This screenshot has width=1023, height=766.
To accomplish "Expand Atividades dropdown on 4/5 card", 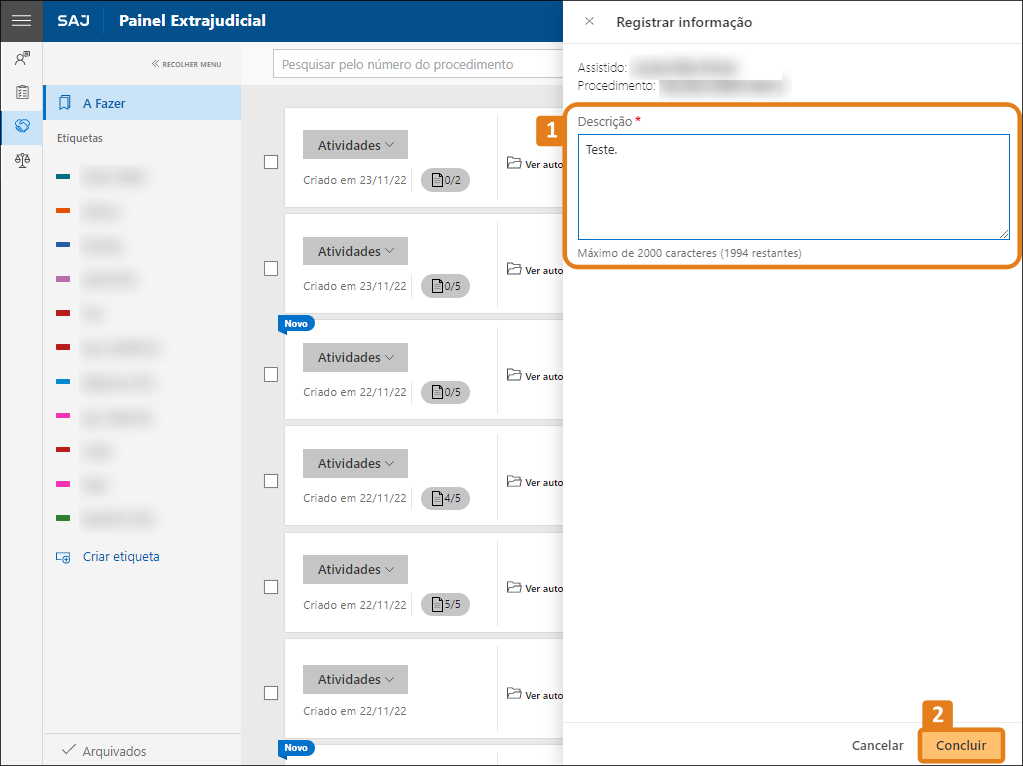I will click(x=355, y=463).
